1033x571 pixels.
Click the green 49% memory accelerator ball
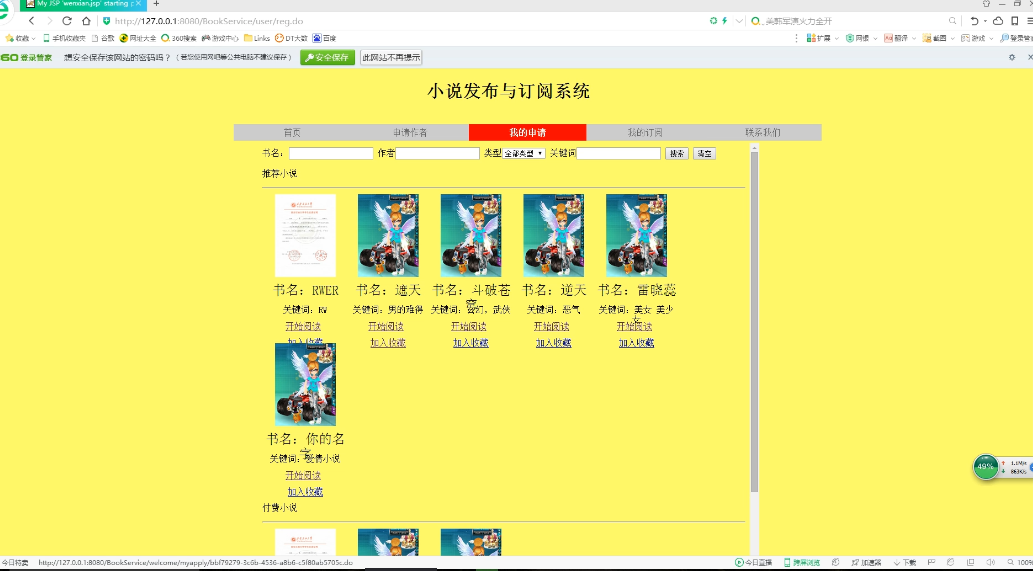[986, 466]
